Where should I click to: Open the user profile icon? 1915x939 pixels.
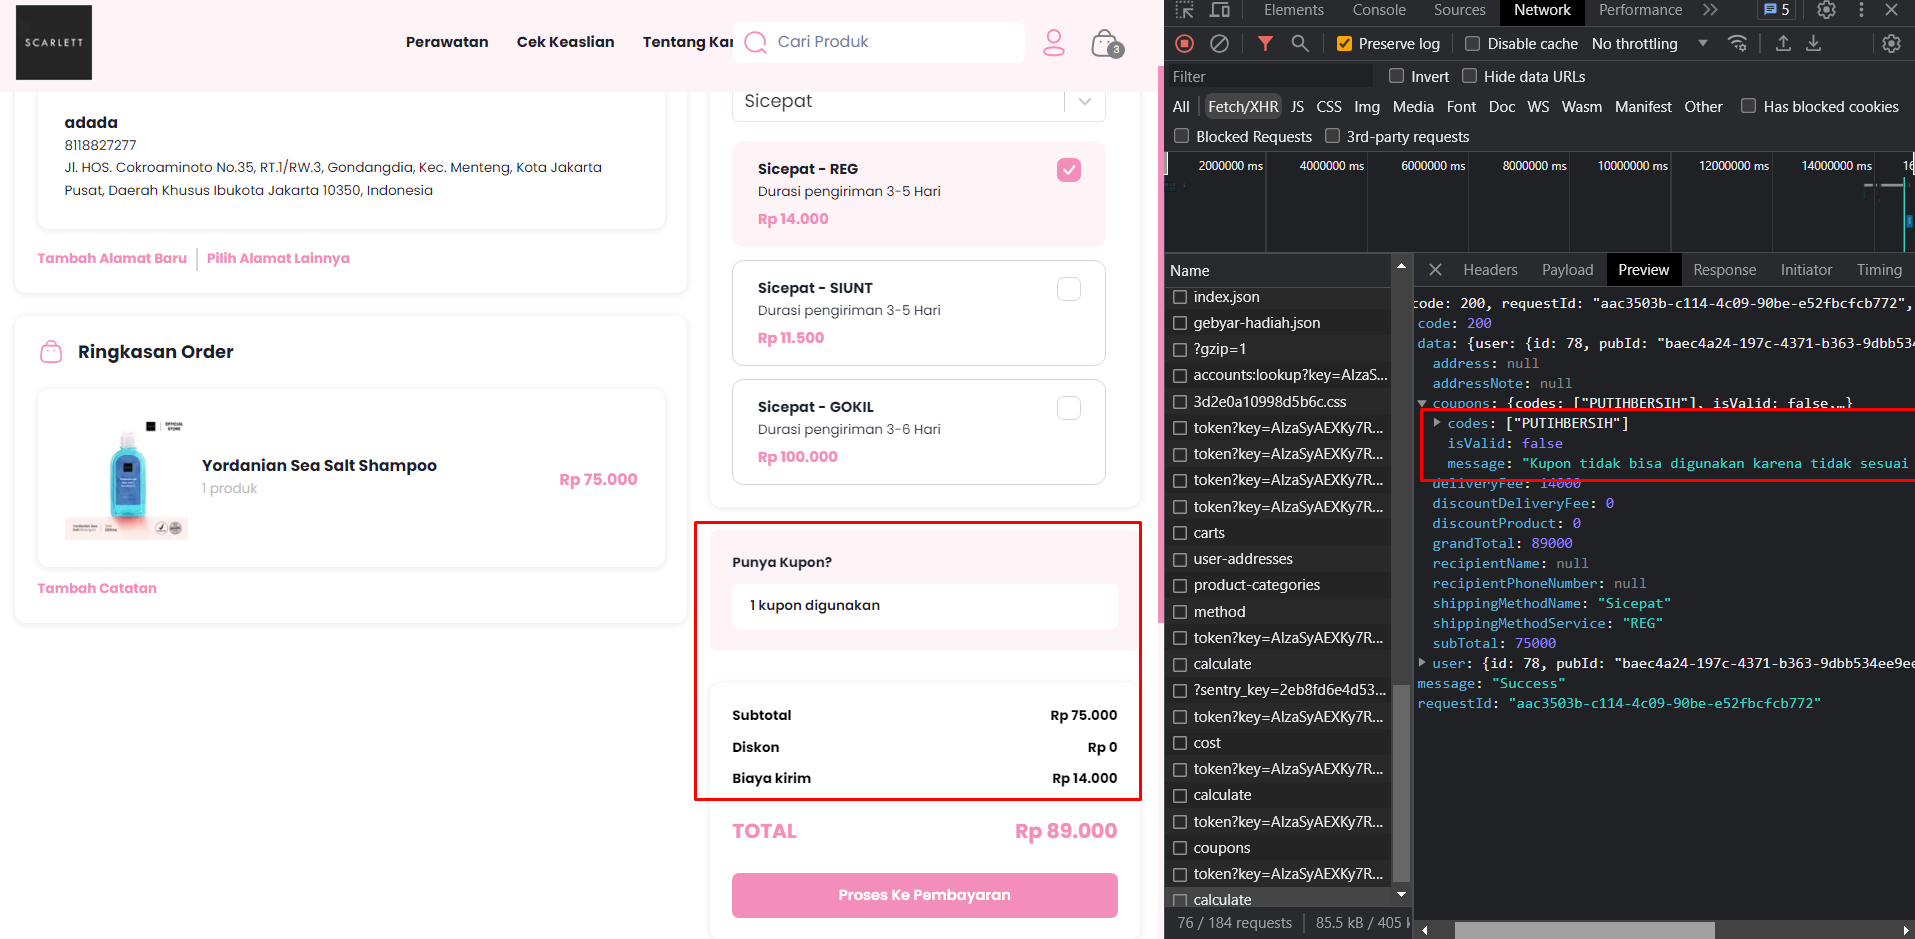click(1054, 42)
